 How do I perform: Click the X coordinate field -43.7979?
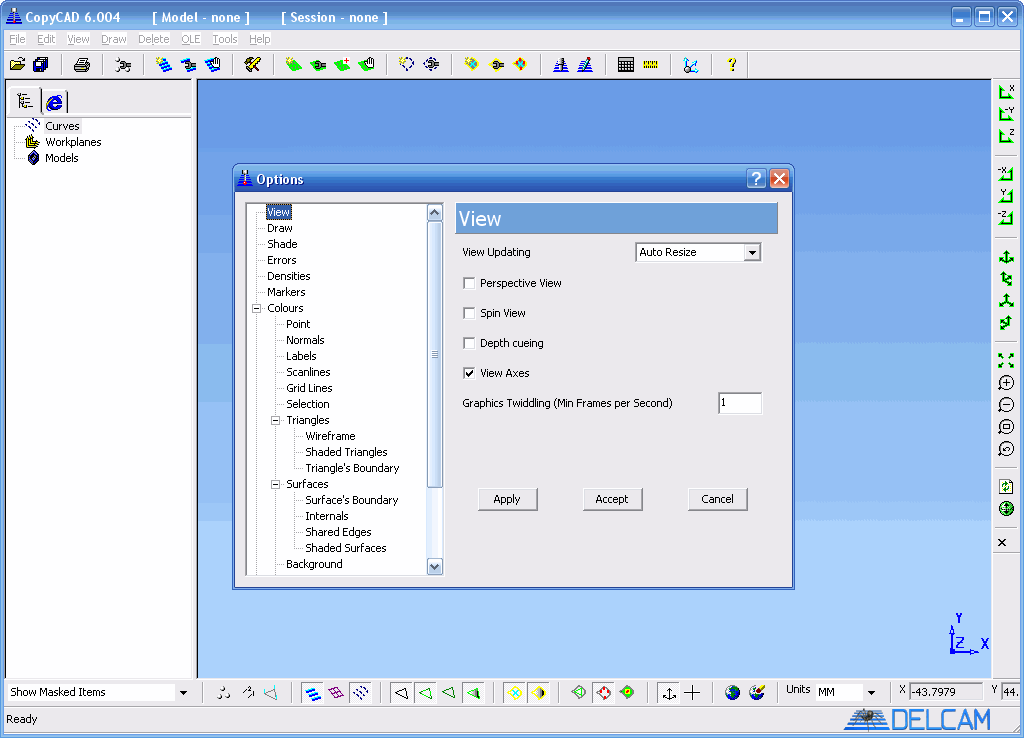point(946,692)
